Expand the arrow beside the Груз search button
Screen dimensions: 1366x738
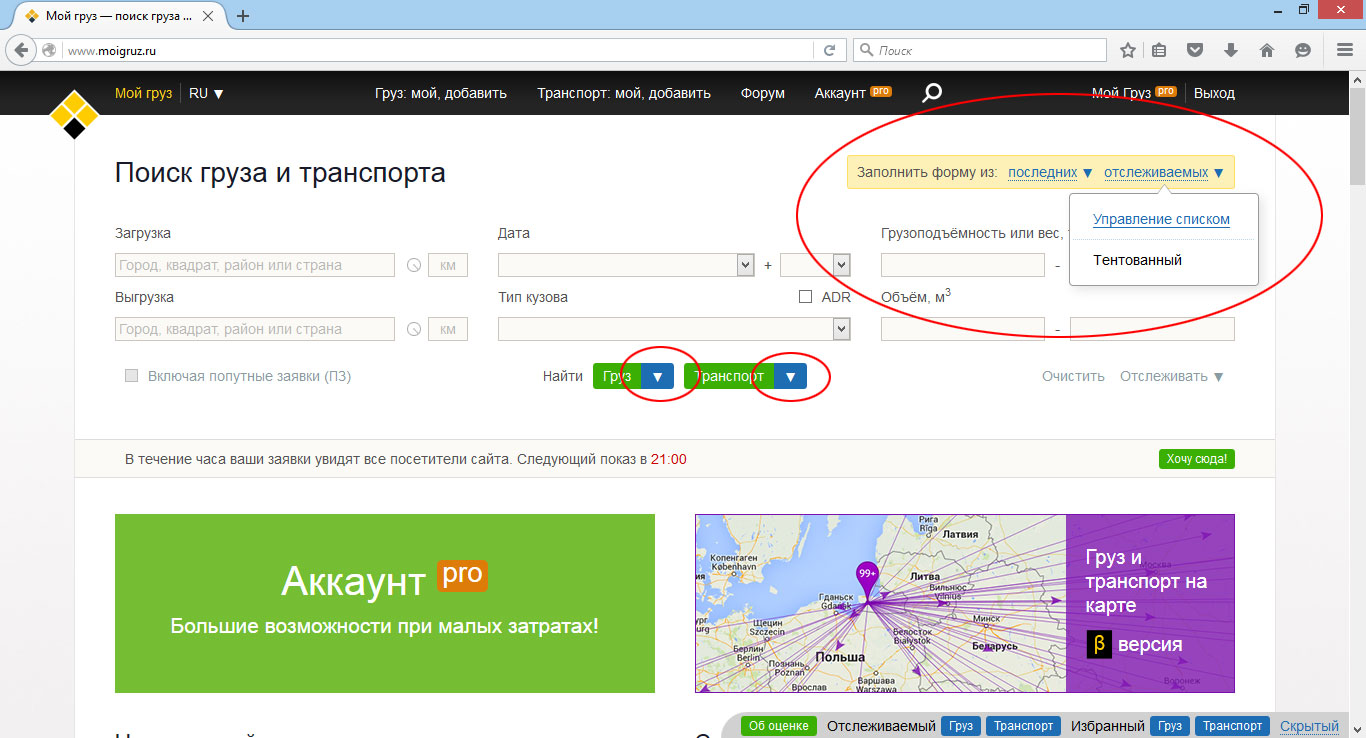point(657,377)
